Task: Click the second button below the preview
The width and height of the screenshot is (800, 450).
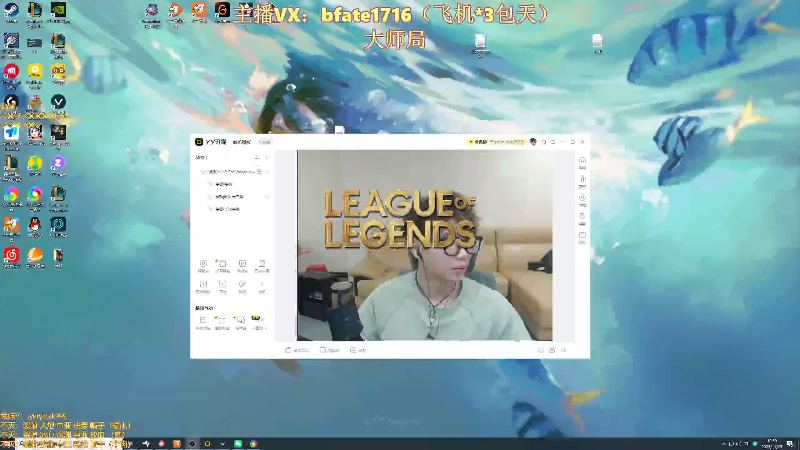Action: (x=330, y=350)
